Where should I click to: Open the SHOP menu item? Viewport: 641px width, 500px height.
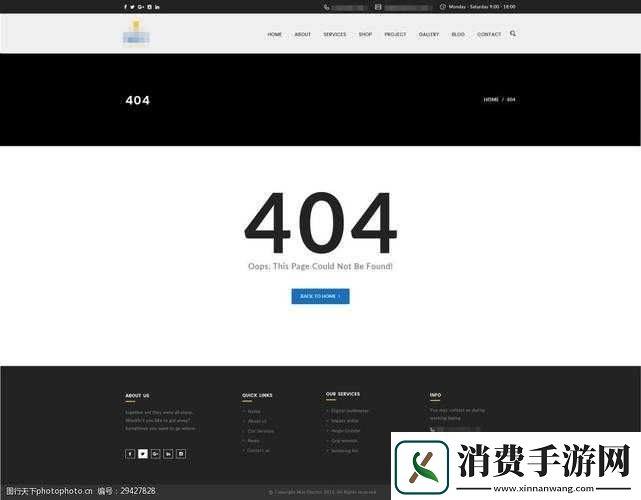[x=365, y=34]
